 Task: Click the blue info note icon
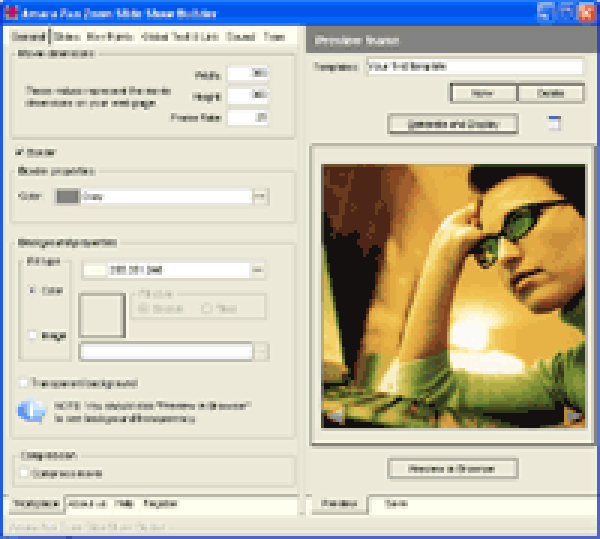click(x=31, y=411)
